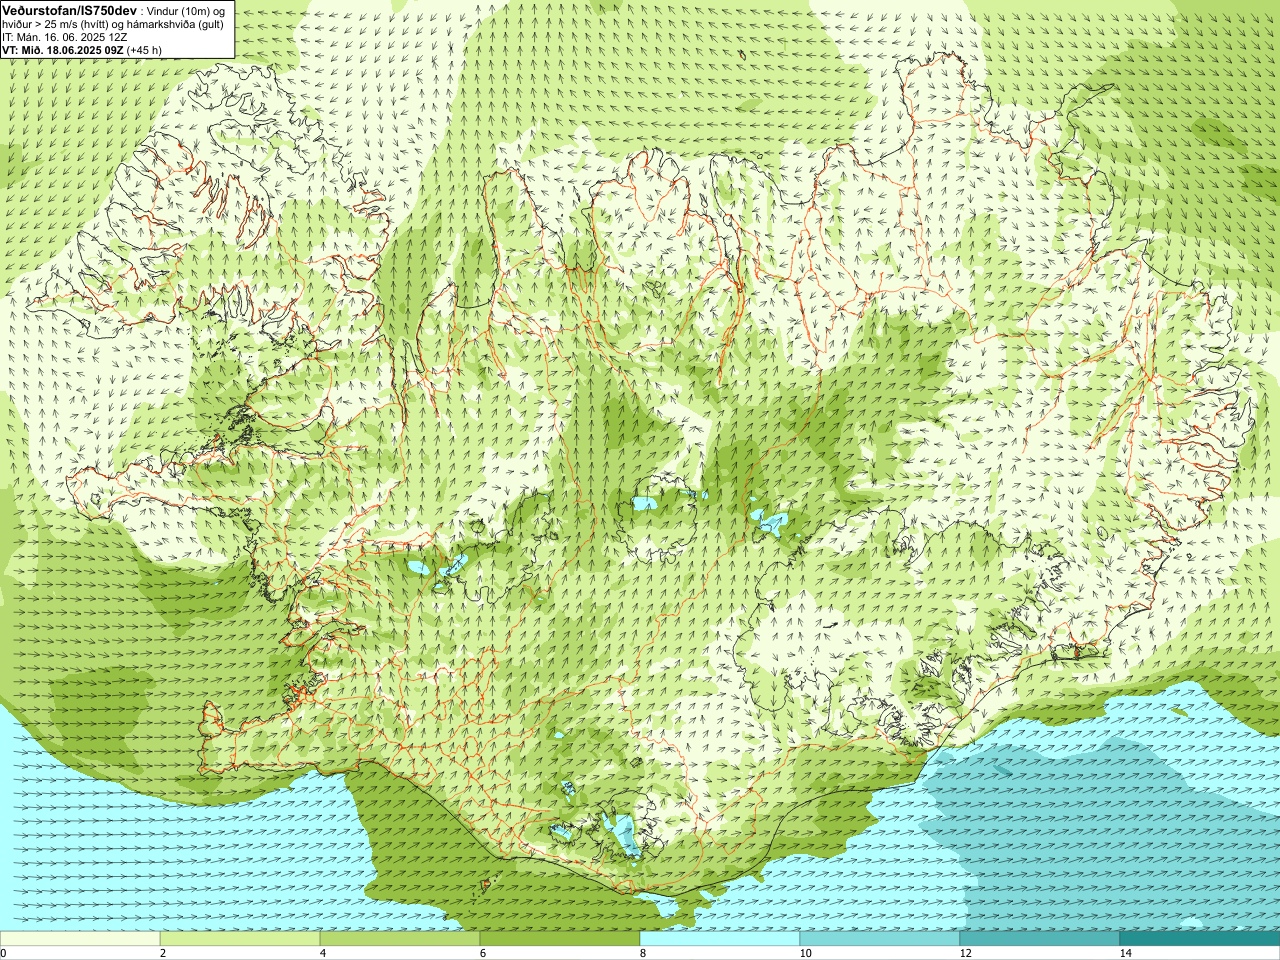The height and width of the screenshot is (960, 1280).
Task: Click the 10–12 m/s turquoise legend swatch
Action: (x=880, y=939)
